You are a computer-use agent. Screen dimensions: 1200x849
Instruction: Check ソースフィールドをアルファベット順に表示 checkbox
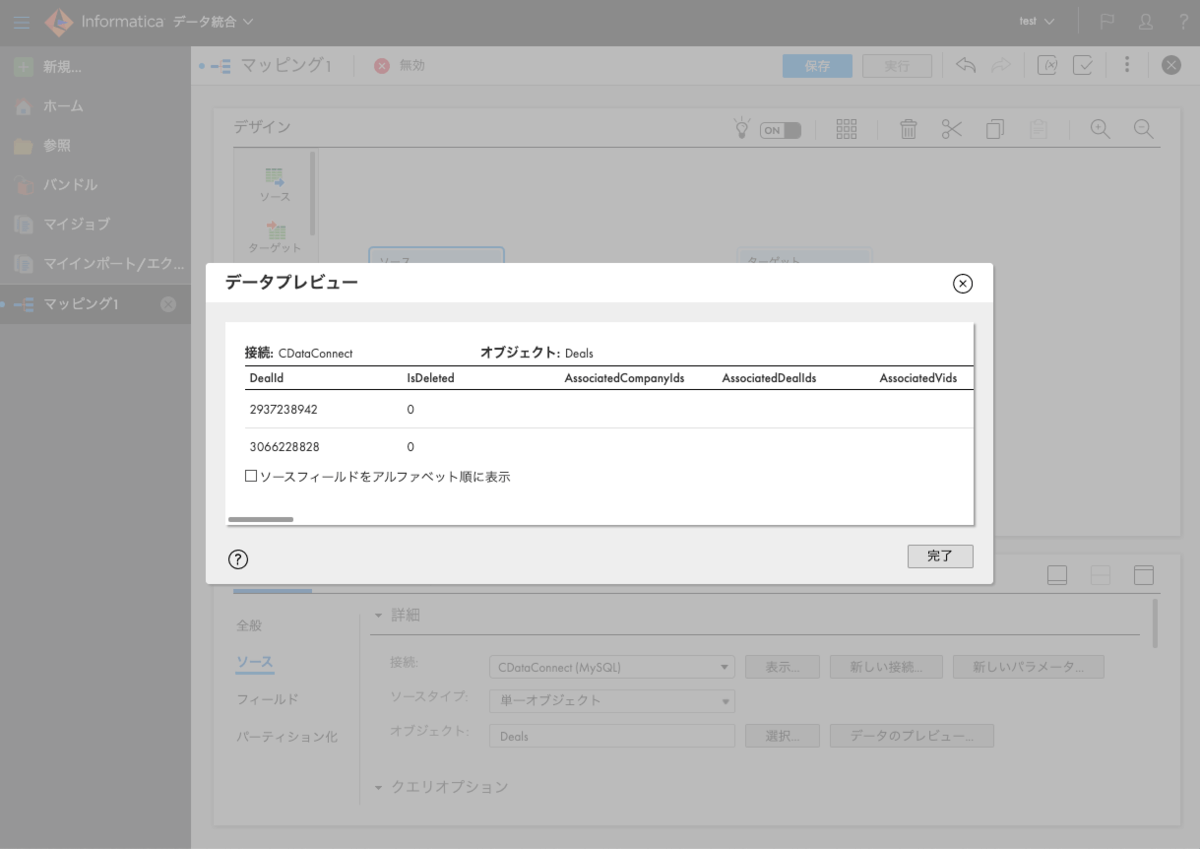(x=251, y=477)
